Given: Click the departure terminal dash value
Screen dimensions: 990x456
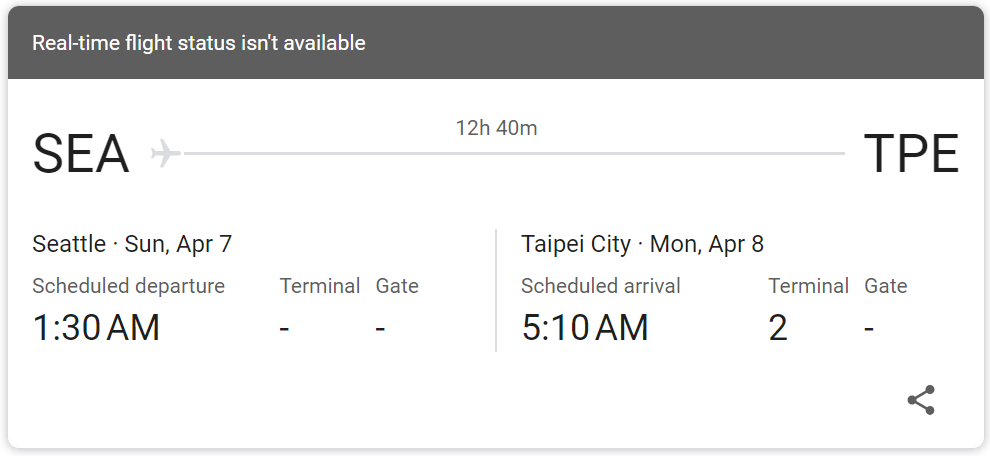Looking at the screenshot, I should click(x=285, y=329).
